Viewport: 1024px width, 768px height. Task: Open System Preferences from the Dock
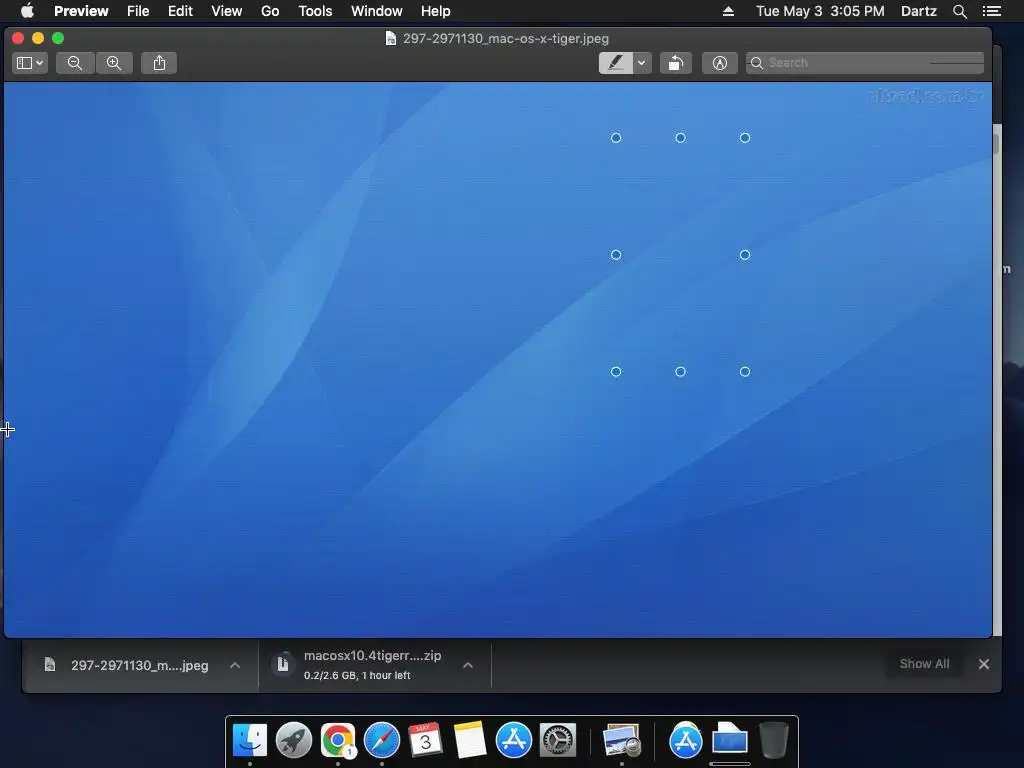tap(558, 740)
